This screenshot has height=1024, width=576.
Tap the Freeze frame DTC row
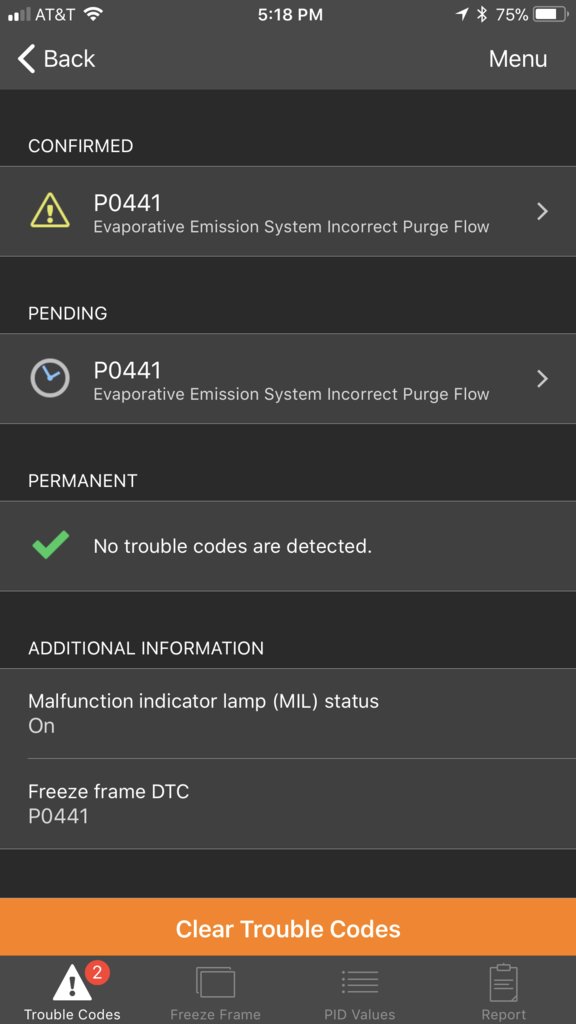tap(288, 804)
